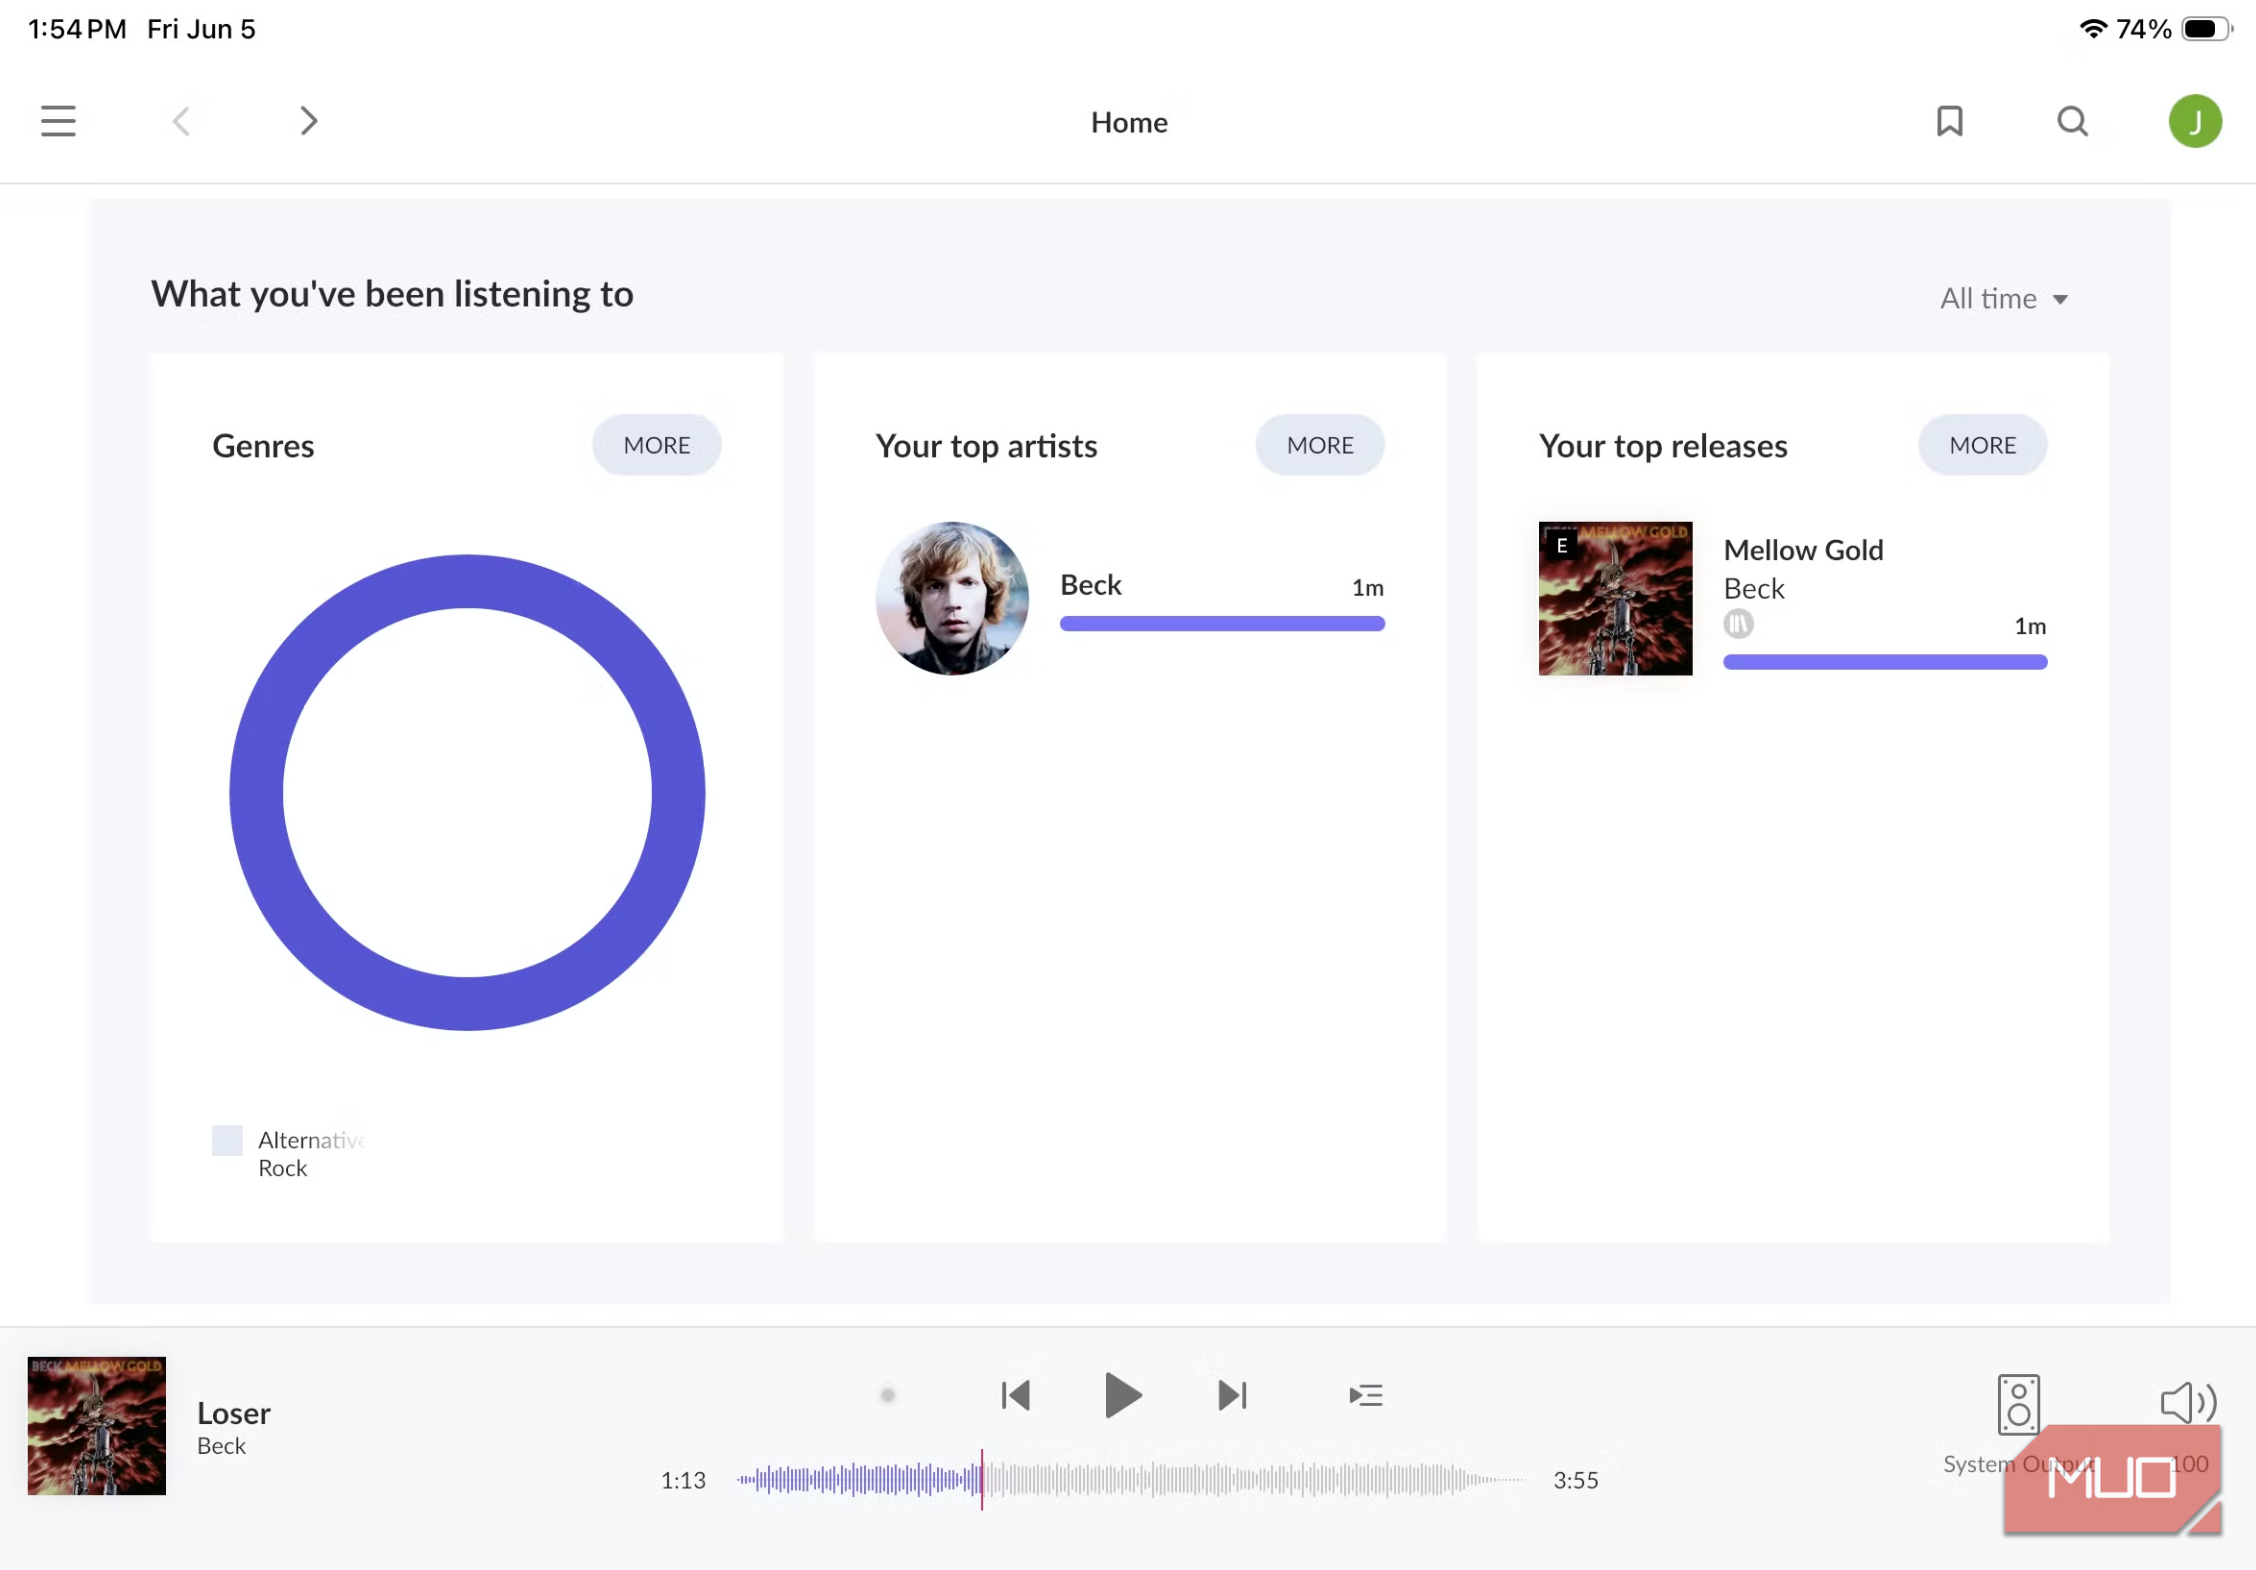The image size is (2256, 1570).
Task: Click the genres donut chart ring
Action: (x=467, y=581)
